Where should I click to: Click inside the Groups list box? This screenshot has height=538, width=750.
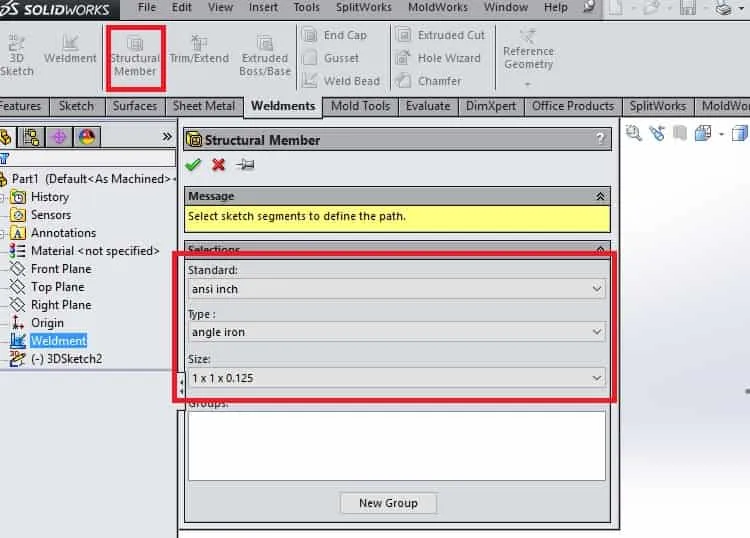397,446
